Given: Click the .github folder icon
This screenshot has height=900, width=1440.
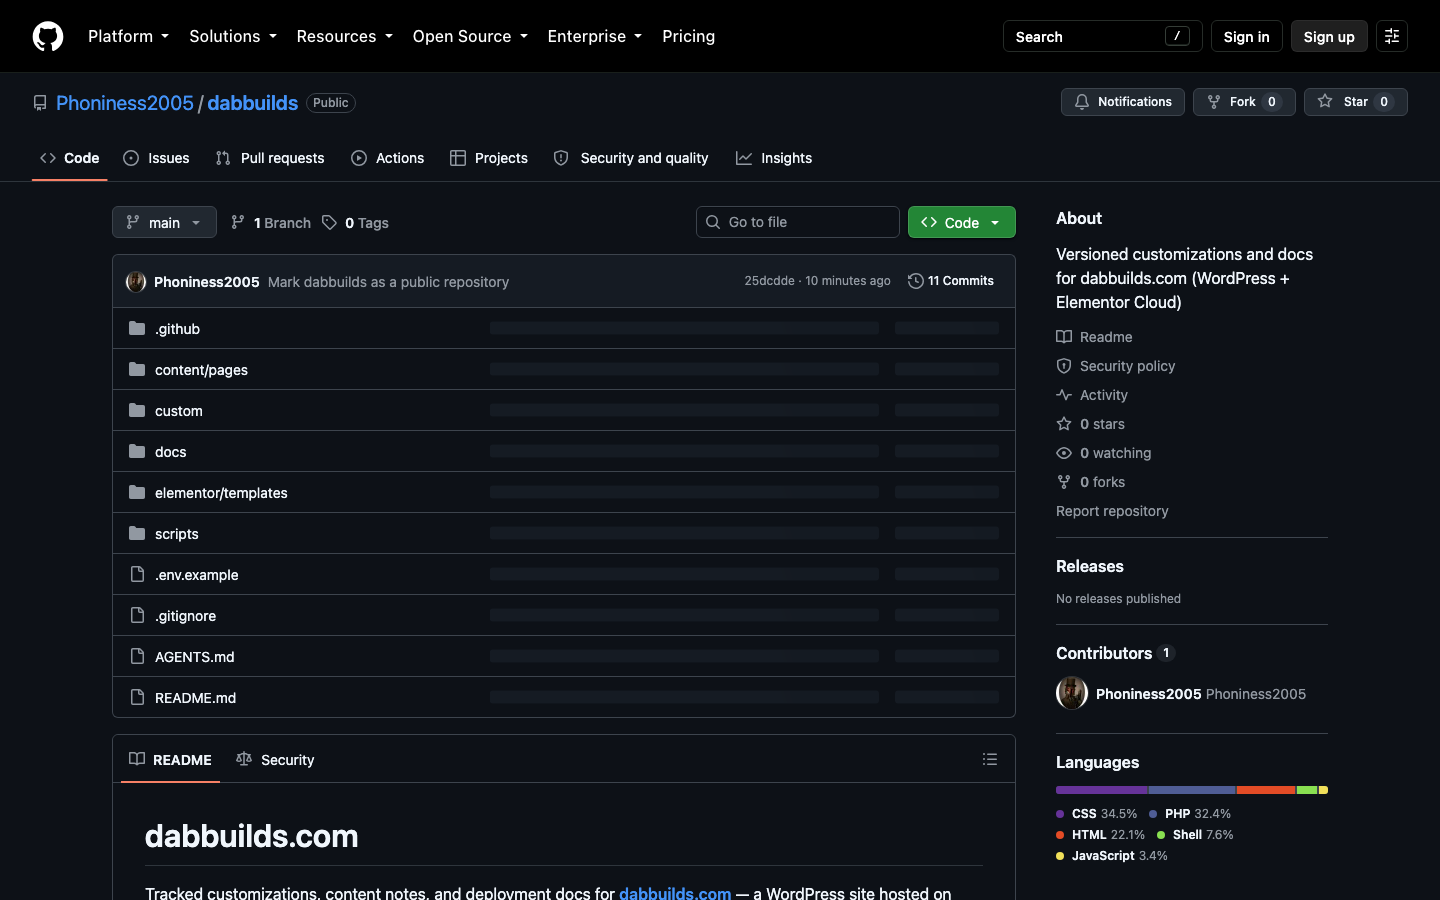Looking at the screenshot, I should [x=137, y=328].
